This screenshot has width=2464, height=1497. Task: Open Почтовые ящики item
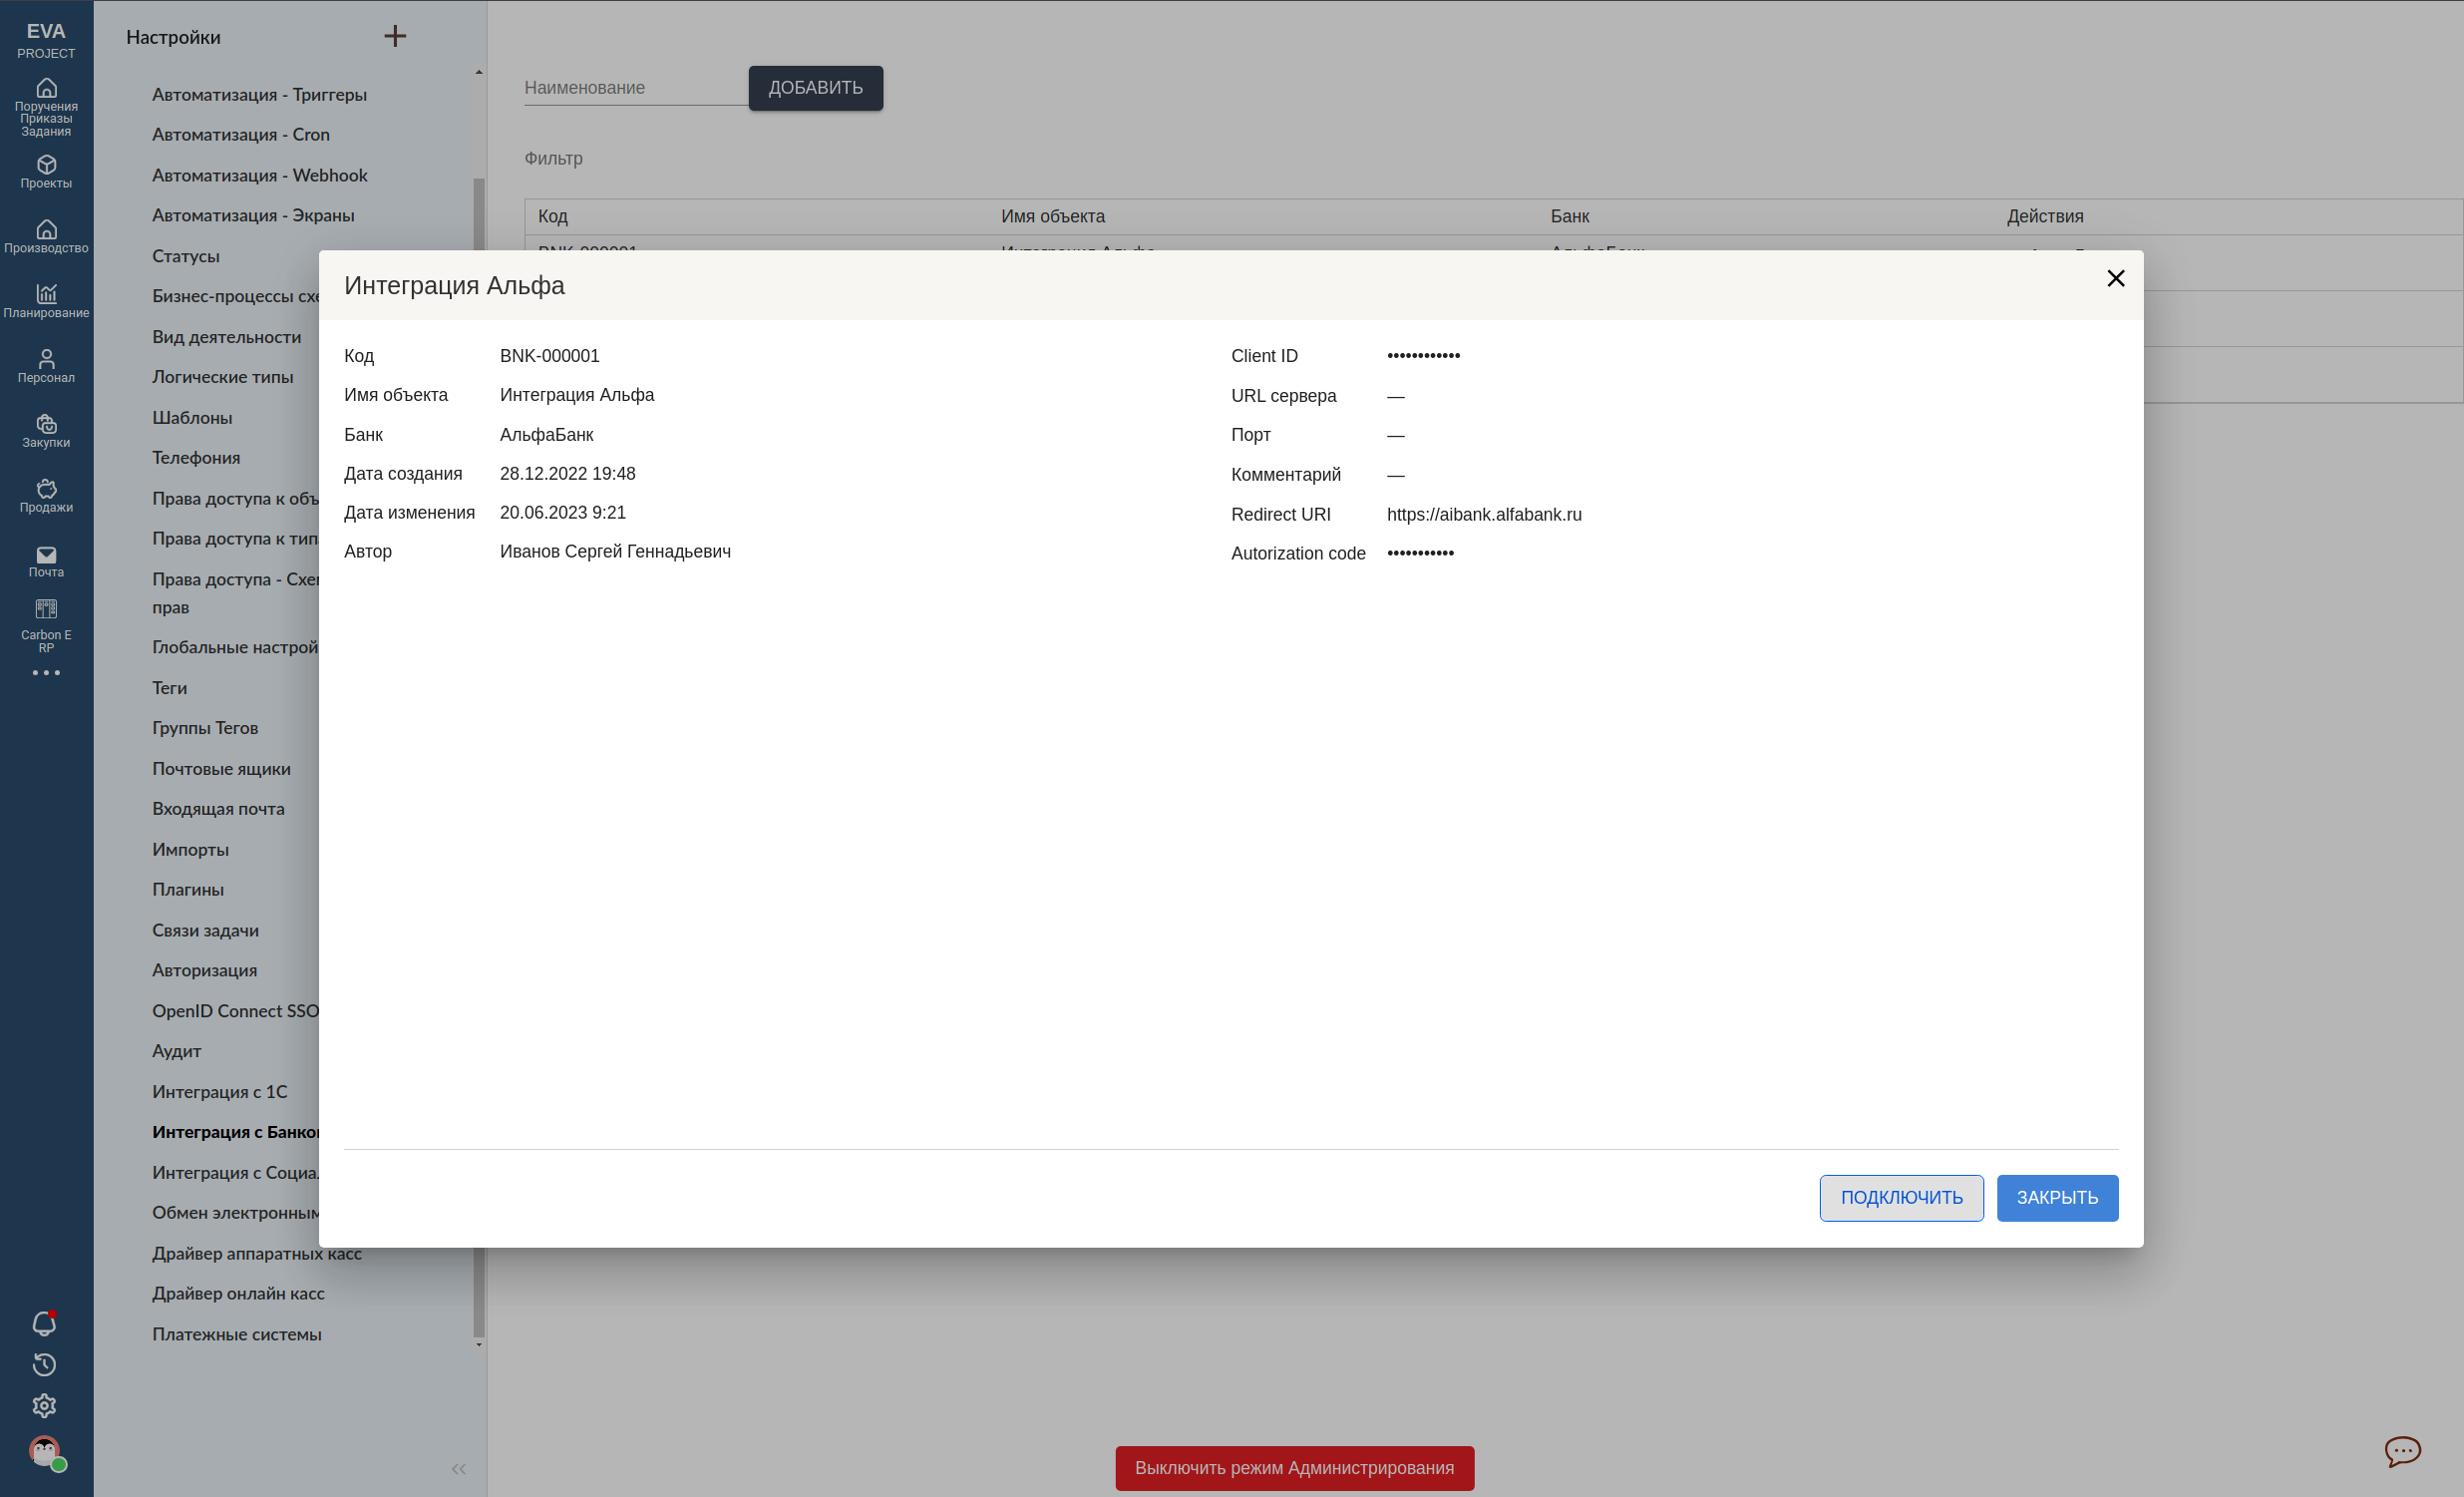pos(221,769)
